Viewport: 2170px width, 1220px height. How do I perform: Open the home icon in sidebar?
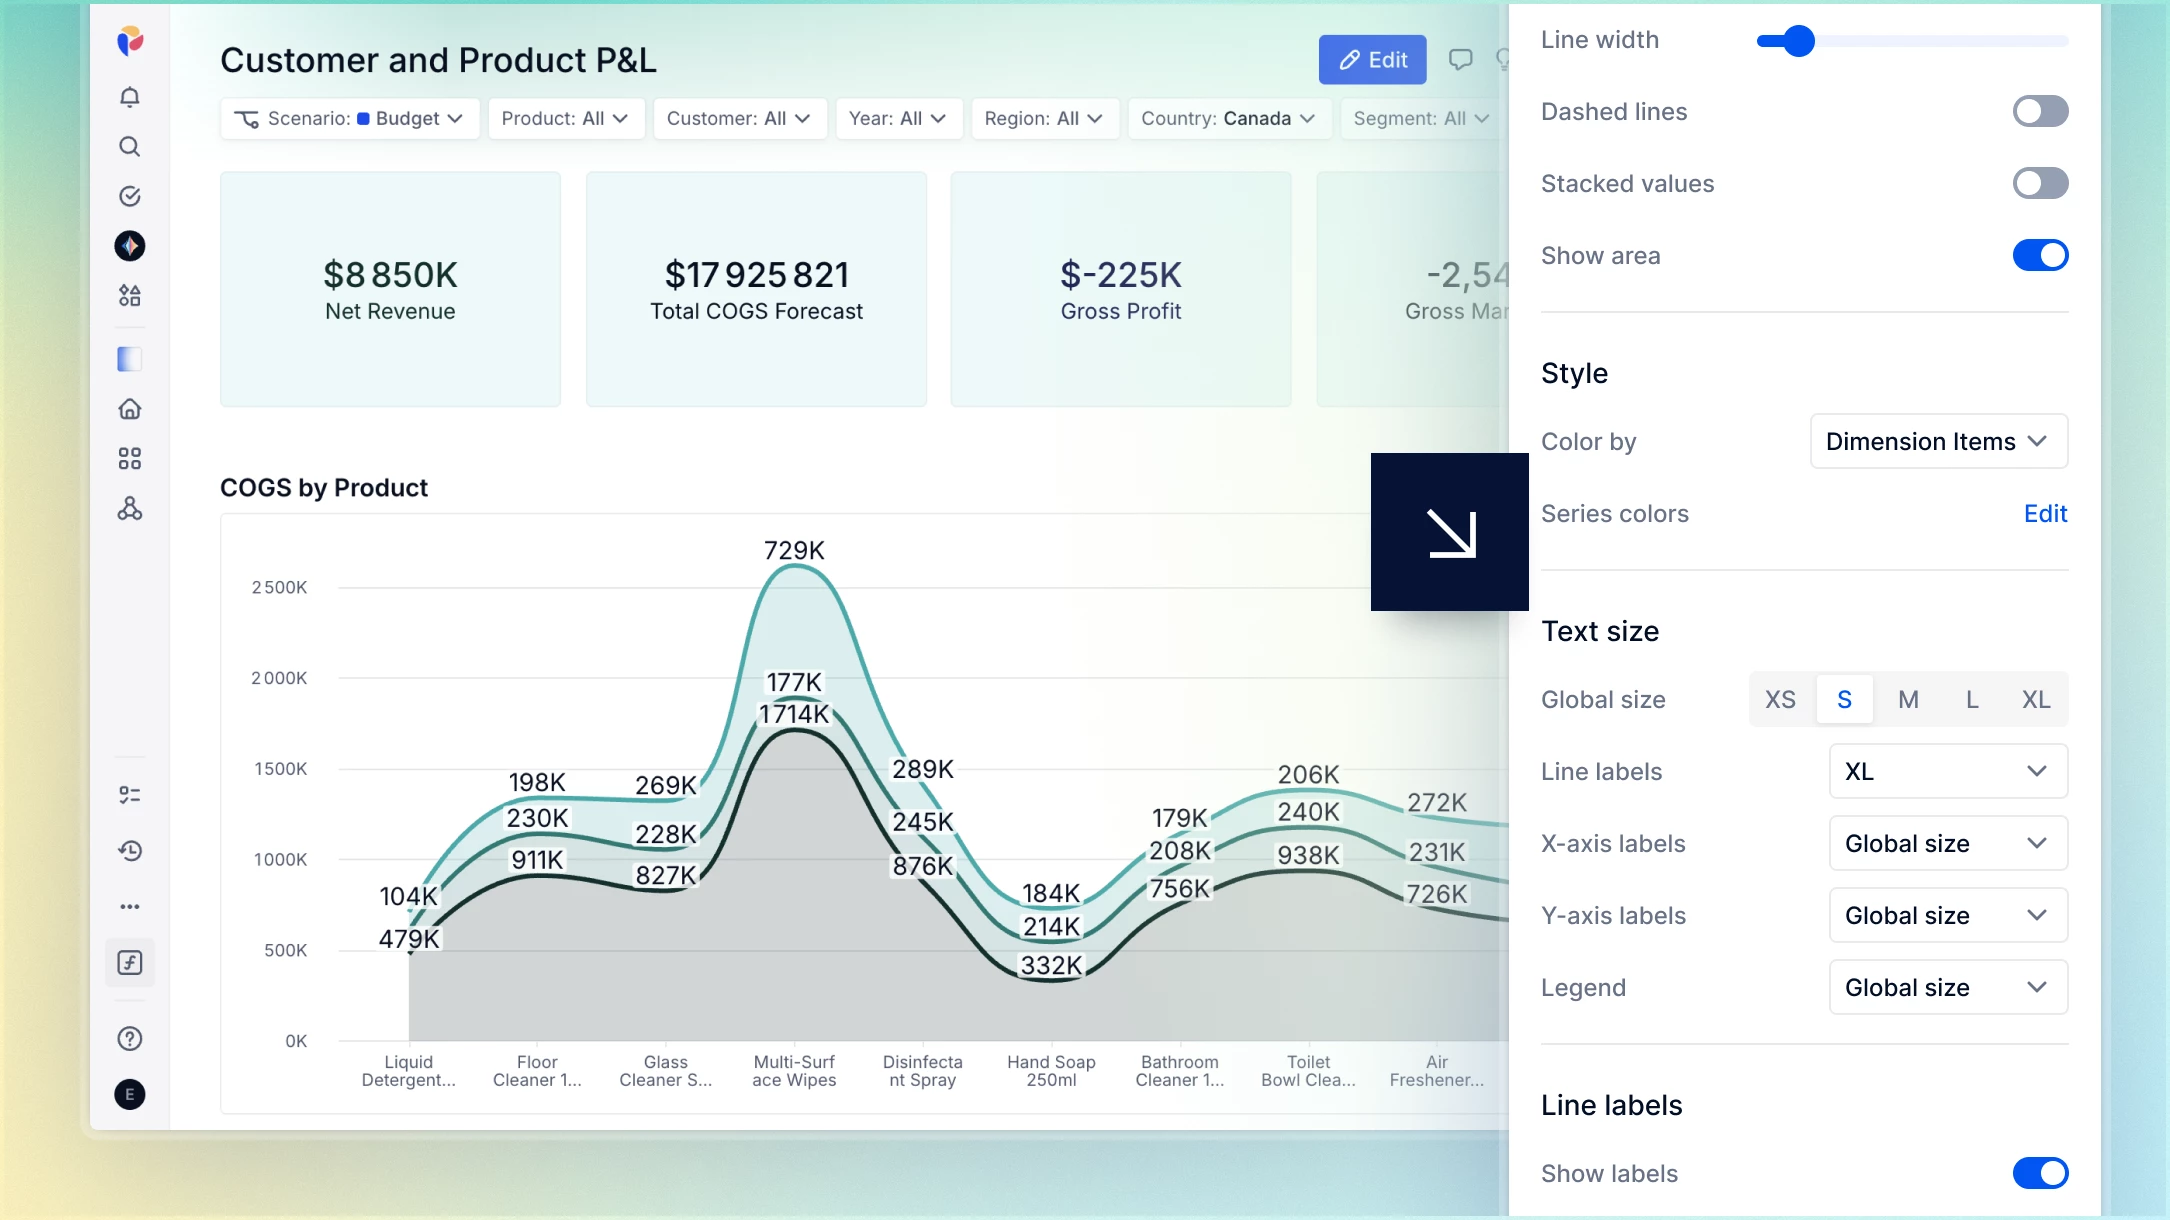(x=130, y=409)
